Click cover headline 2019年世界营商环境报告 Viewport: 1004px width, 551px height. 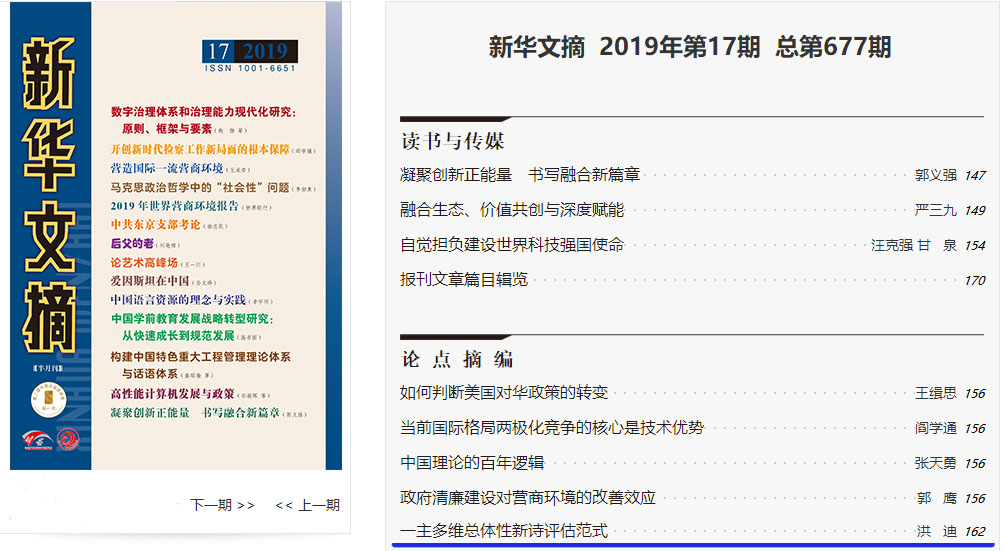click(174, 206)
